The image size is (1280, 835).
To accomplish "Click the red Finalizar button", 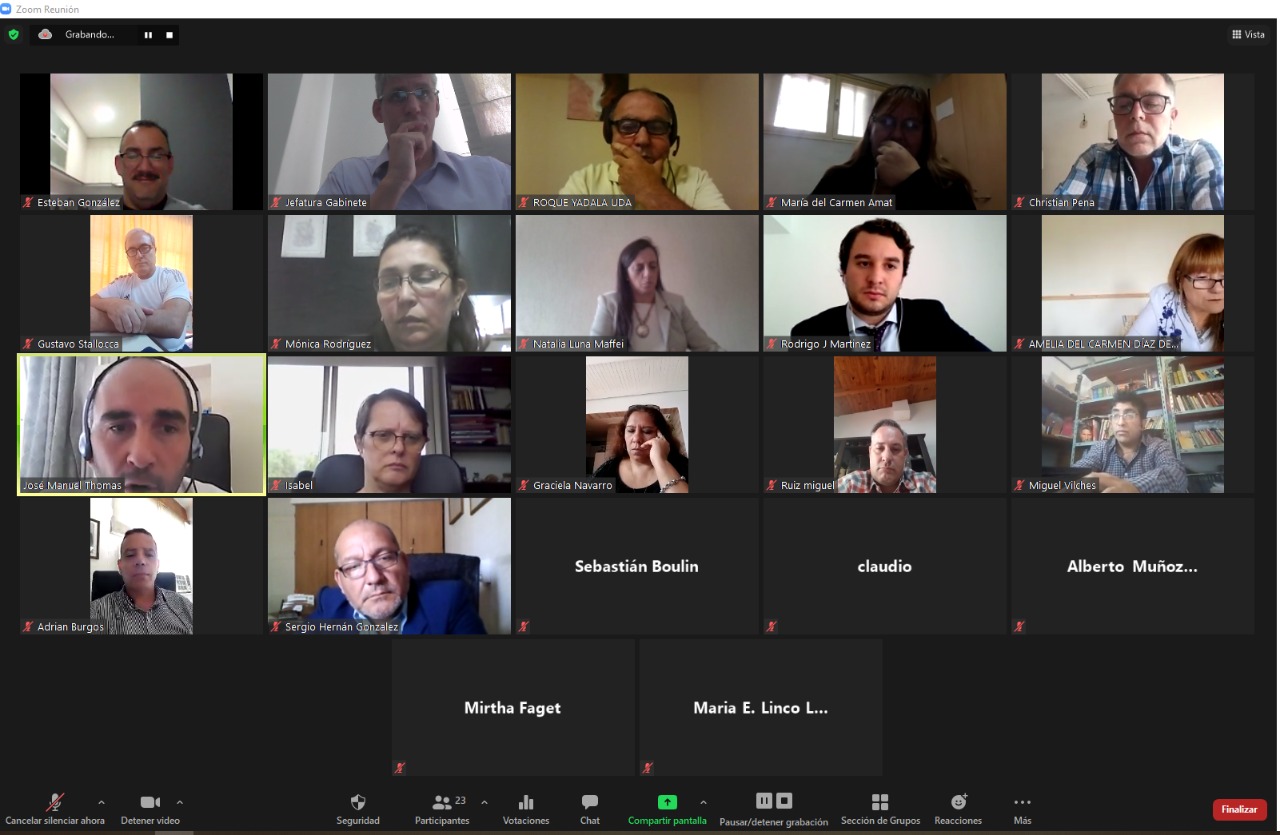I will tap(1240, 810).
